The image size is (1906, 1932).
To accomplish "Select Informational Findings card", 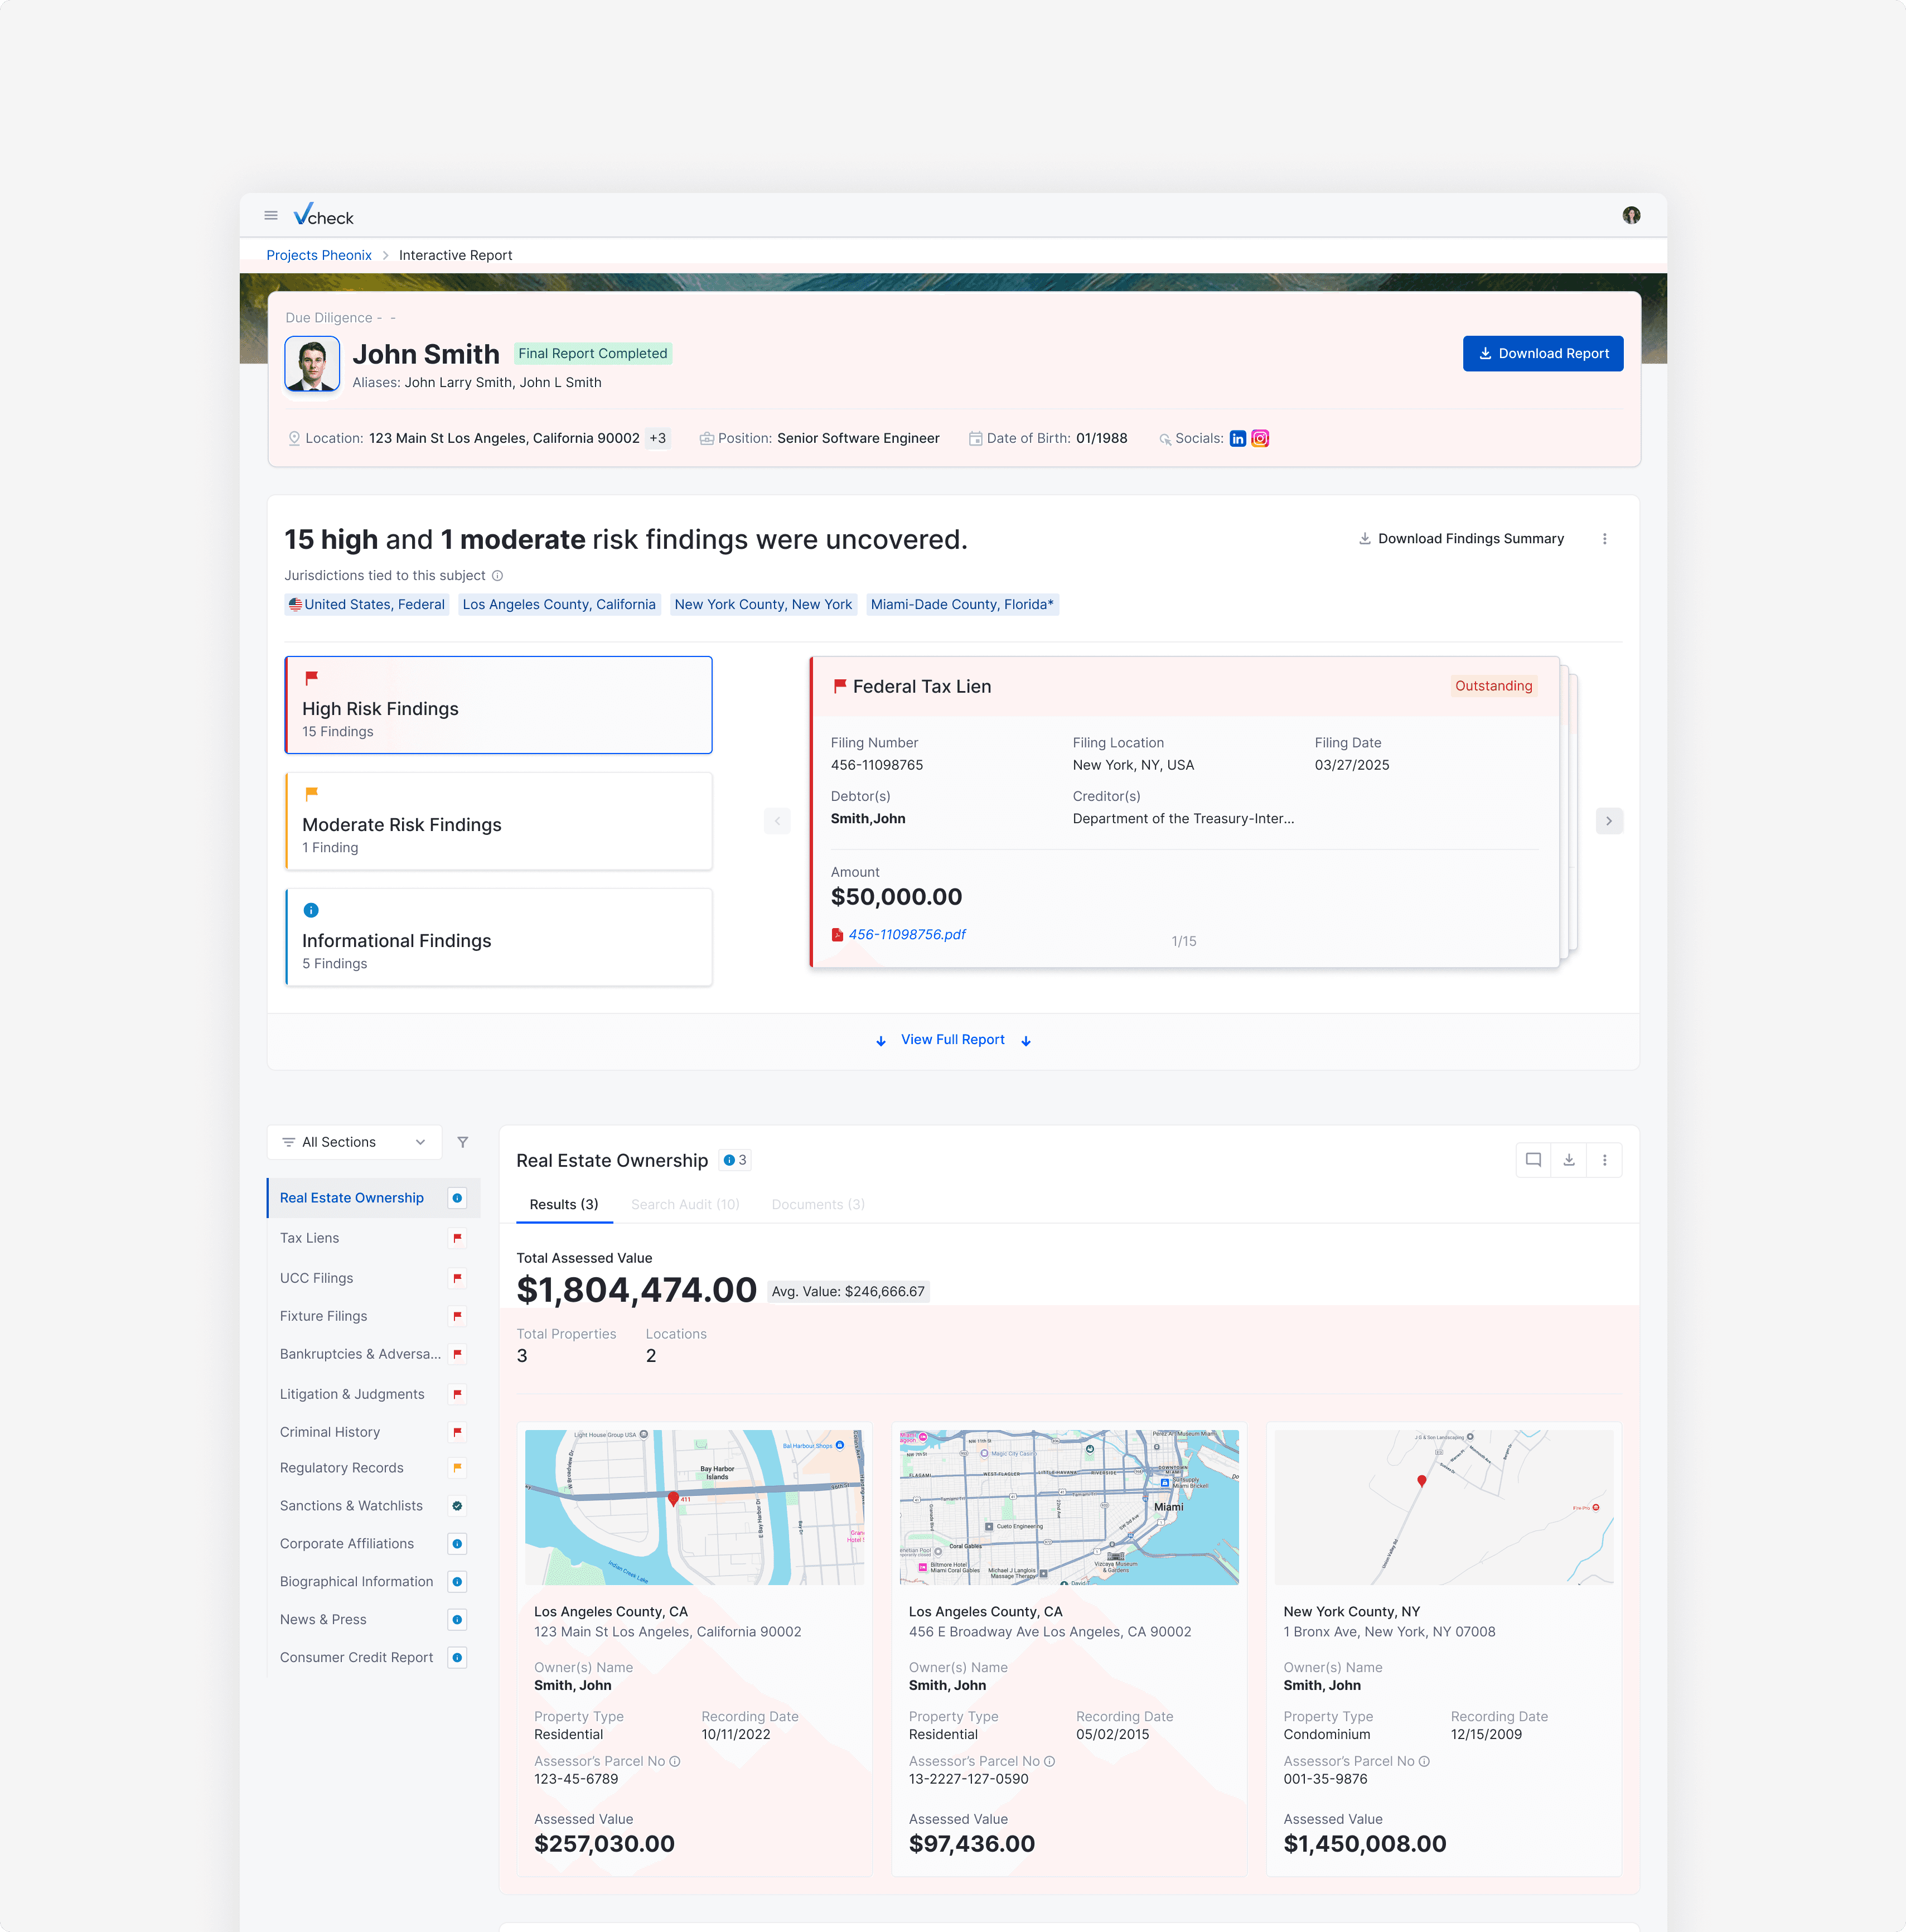I will [498, 937].
